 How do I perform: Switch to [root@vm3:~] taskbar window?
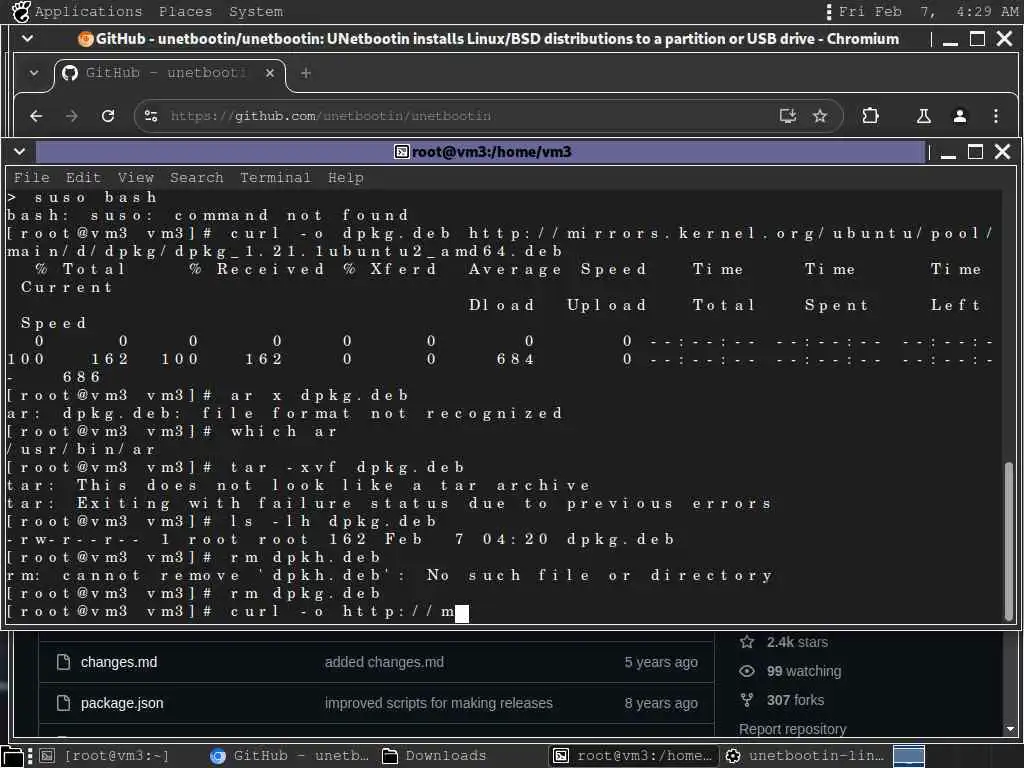[104, 756]
